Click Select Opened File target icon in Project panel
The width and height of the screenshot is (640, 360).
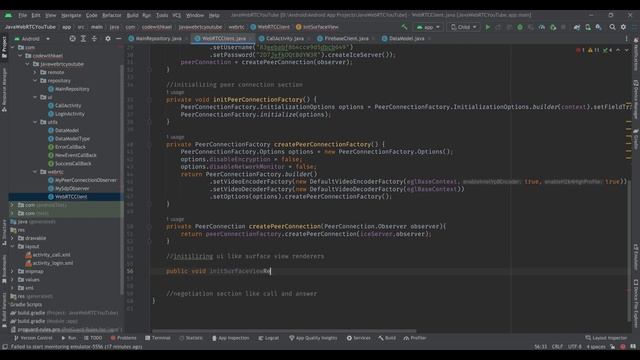coord(72,38)
